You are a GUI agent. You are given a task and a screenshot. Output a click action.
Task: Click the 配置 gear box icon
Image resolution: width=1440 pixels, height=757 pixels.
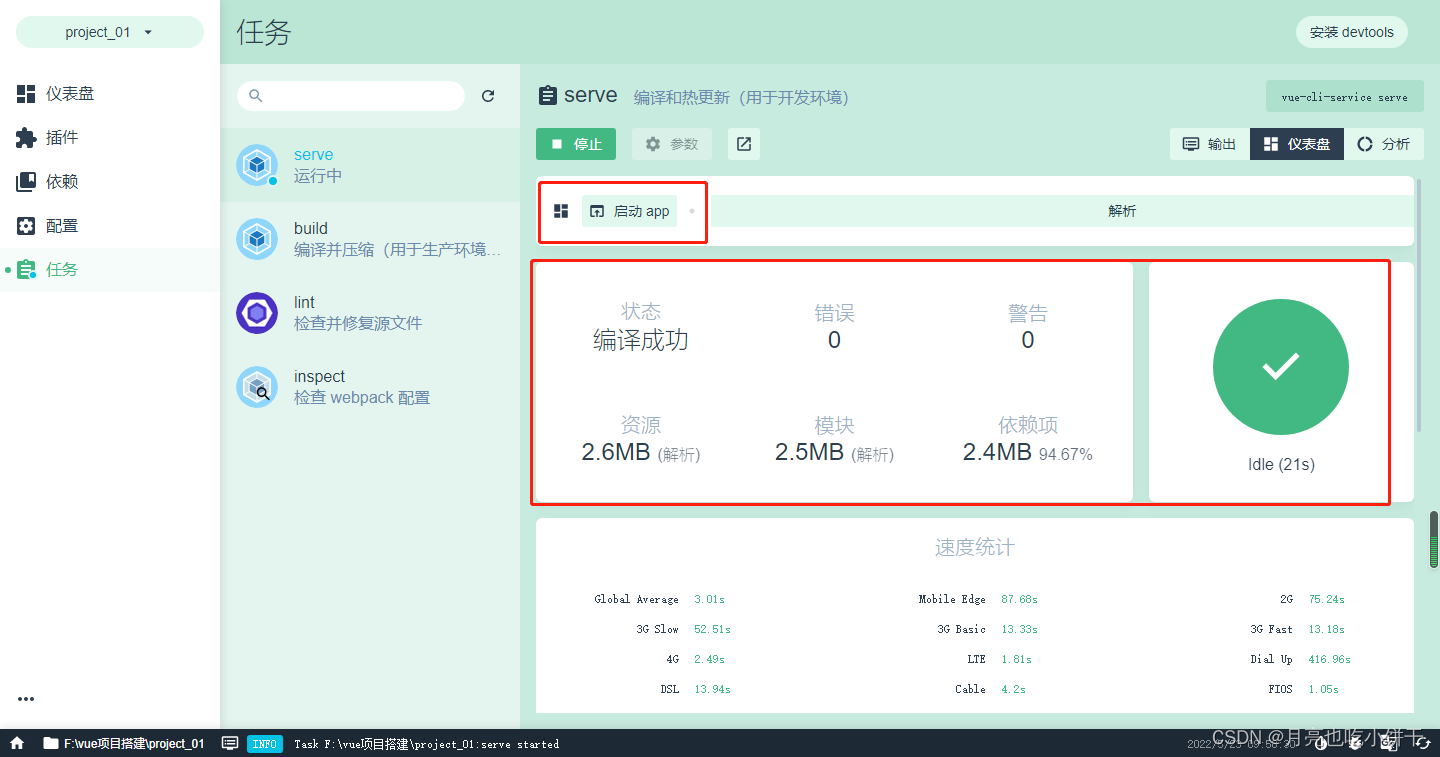tap(26, 225)
